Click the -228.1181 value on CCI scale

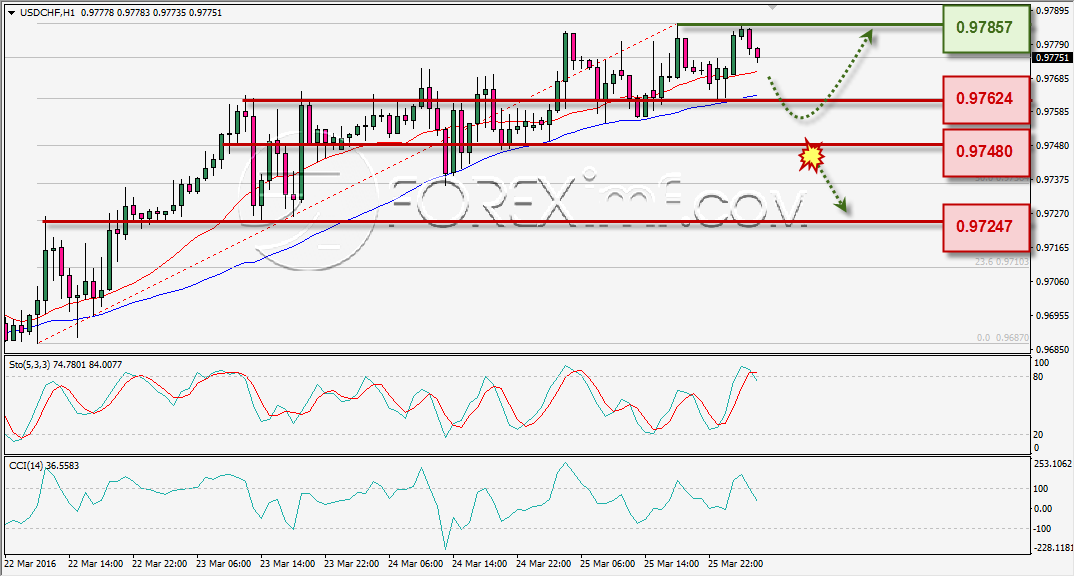pos(1052,548)
